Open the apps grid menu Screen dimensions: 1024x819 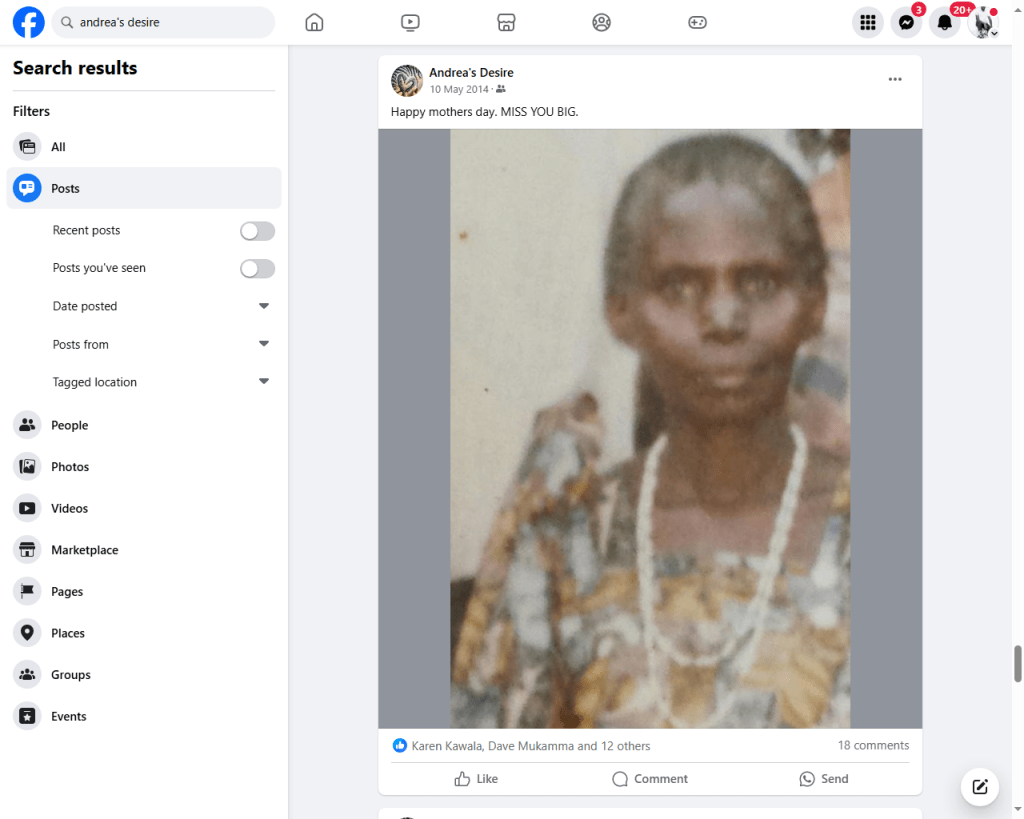coord(868,22)
